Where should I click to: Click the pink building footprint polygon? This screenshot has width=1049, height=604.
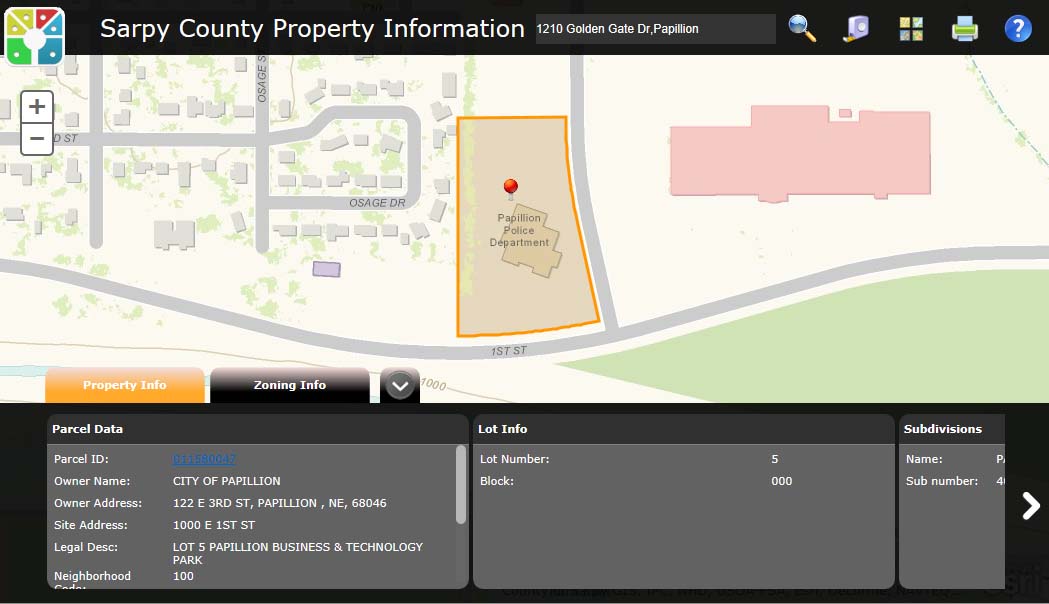pyautogui.click(x=800, y=155)
